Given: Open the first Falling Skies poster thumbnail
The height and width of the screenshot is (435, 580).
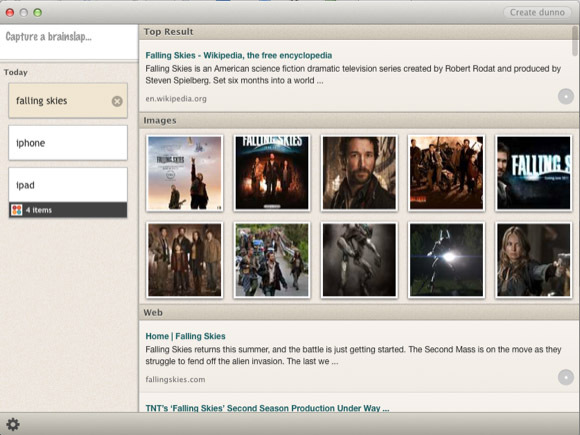Looking at the screenshot, I should (185, 173).
